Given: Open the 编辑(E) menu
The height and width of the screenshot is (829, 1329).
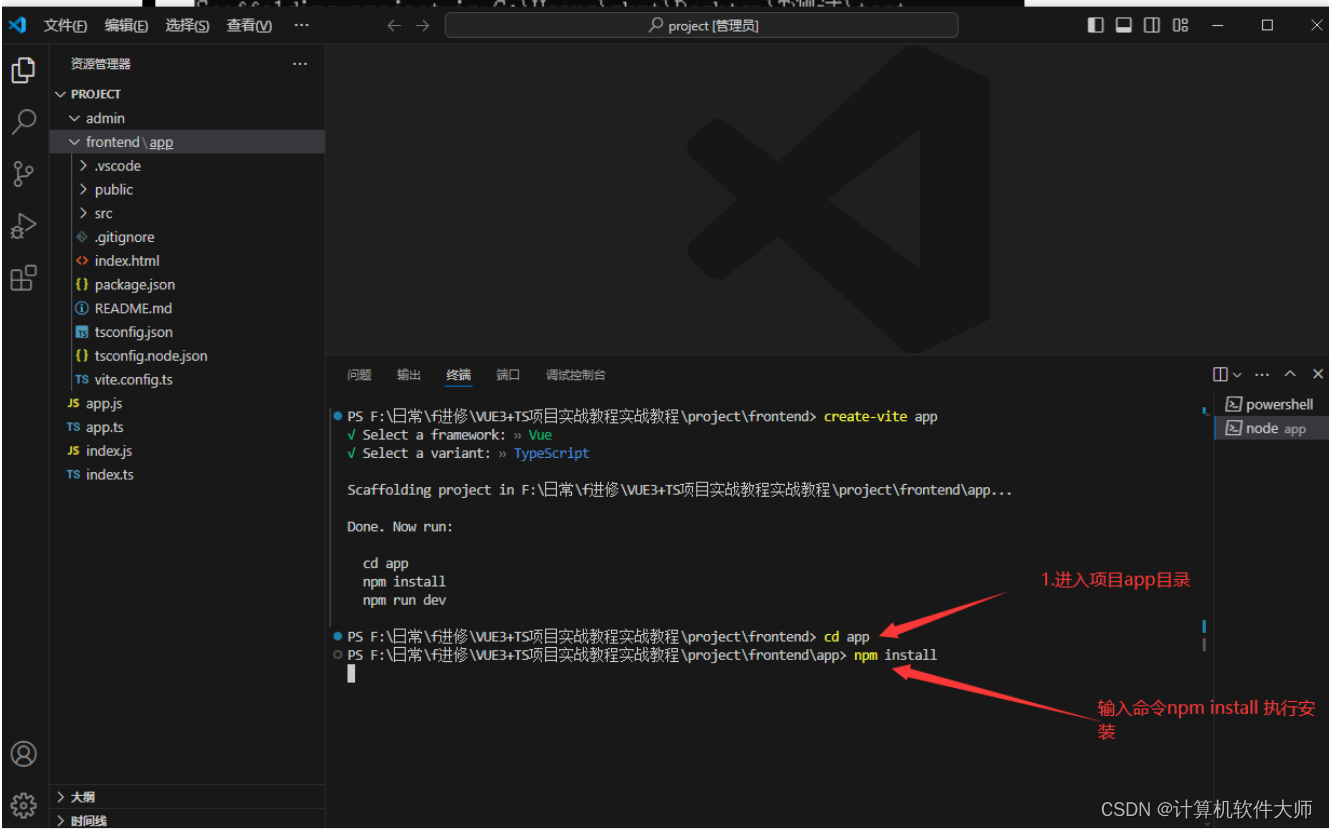Looking at the screenshot, I should point(126,26).
